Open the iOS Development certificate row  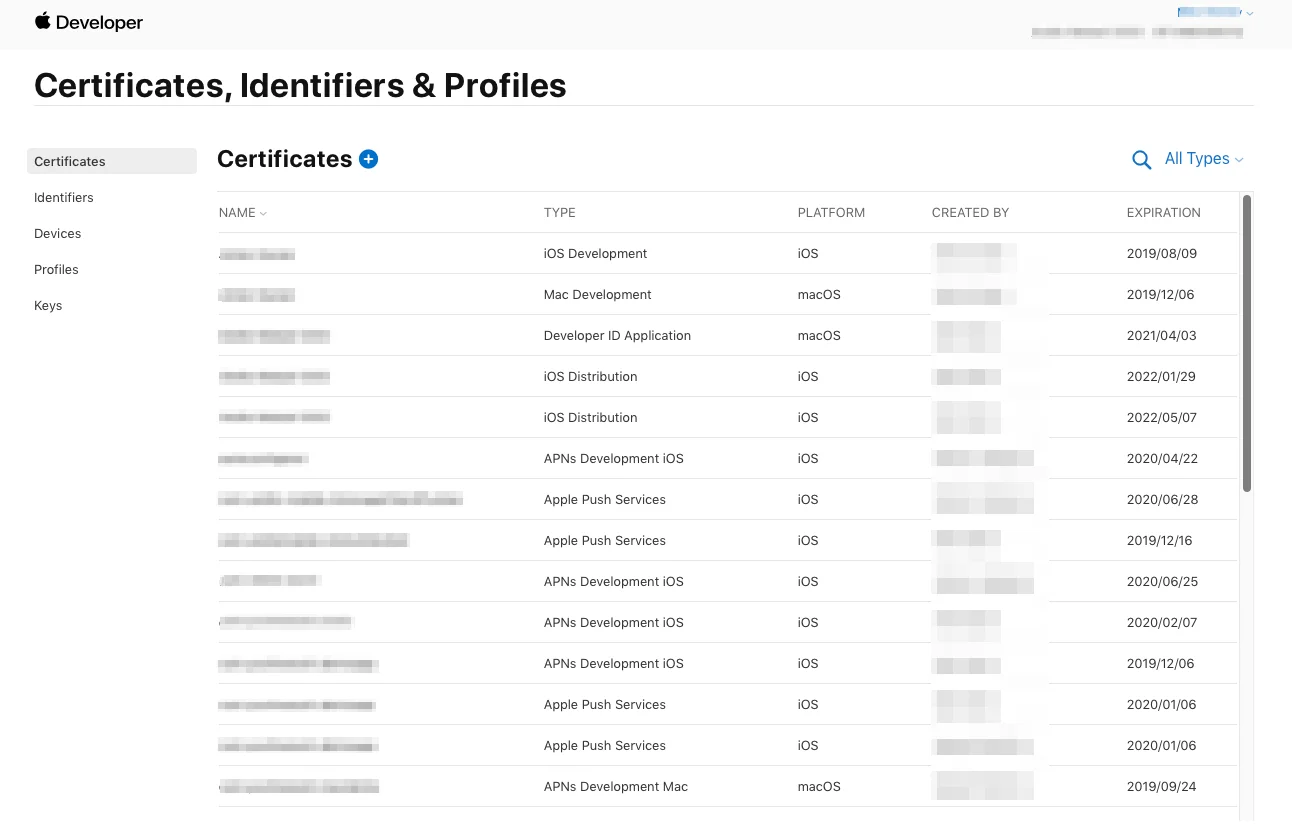click(x=595, y=254)
